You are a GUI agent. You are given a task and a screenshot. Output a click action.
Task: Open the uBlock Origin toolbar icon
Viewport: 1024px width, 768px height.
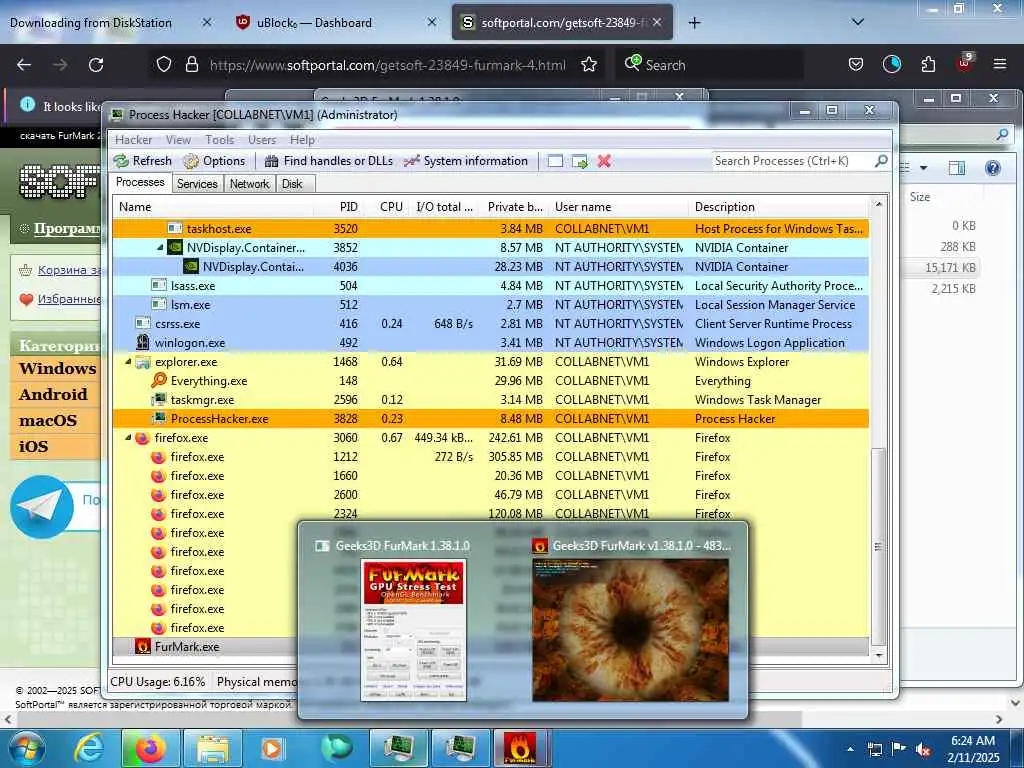point(965,63)
